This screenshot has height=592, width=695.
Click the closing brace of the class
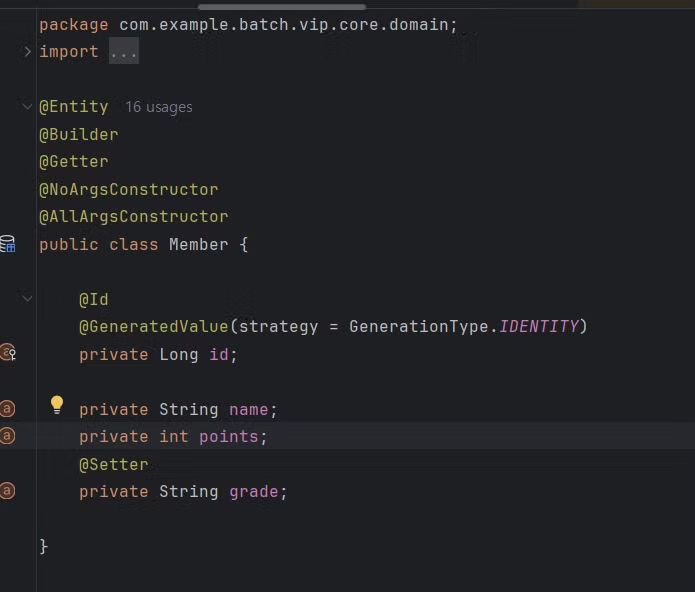click(43, 546)
